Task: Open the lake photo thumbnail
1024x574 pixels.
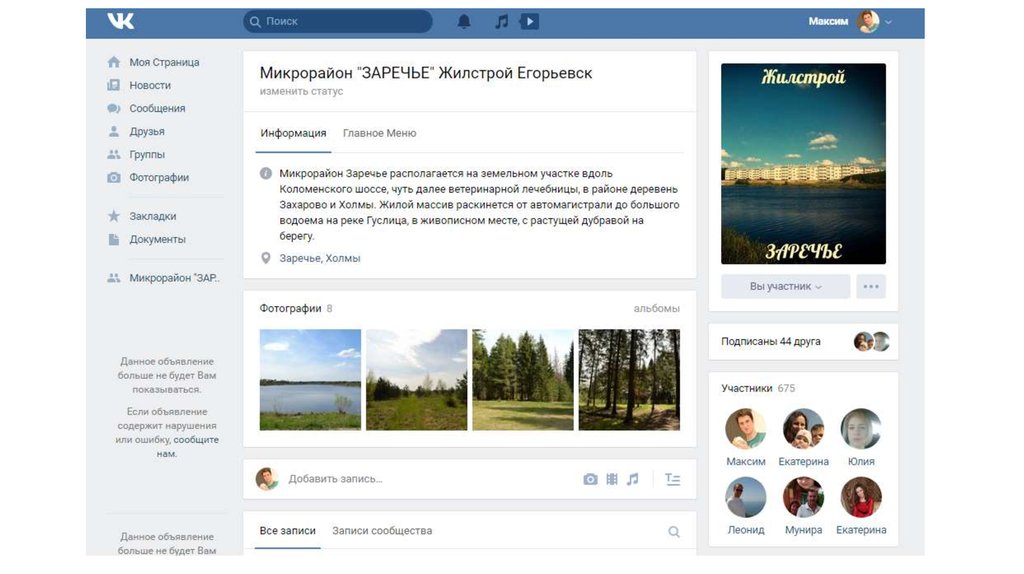Action: (x=310, y=380)
